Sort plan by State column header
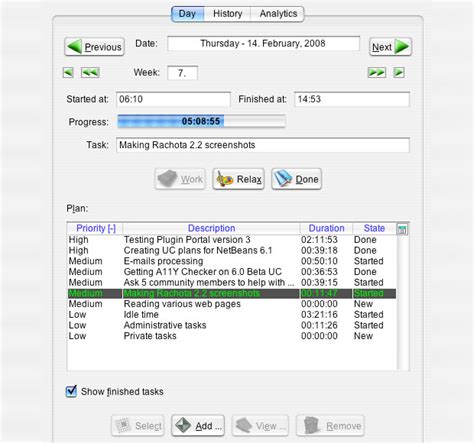 [374, 228]
